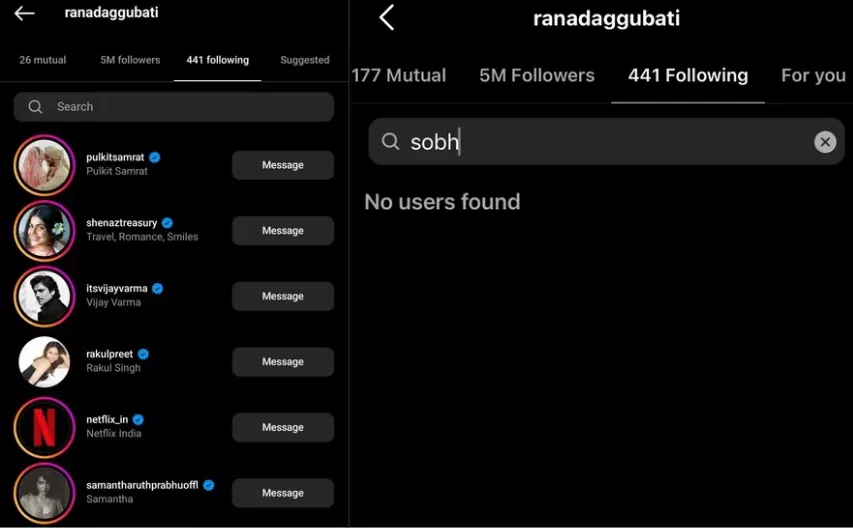The image size is (853, 528).
Task: Clear the search text with X icon
Action: [824, 142]
